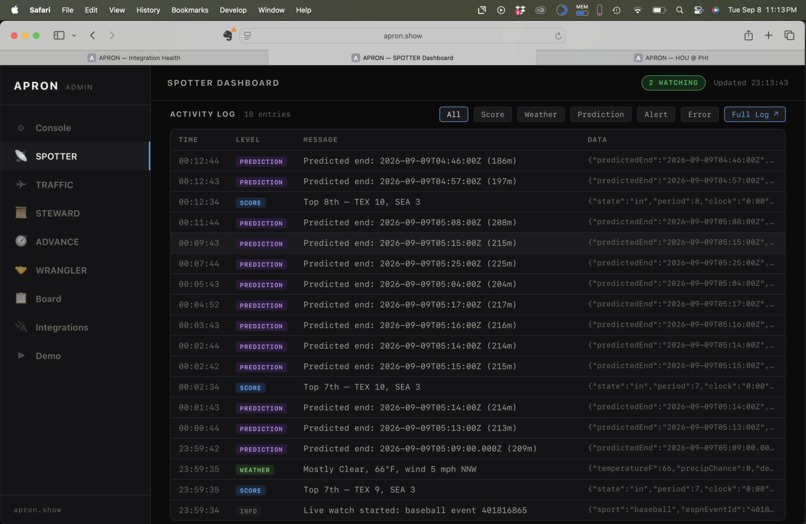Click message 'Predicted end: 2026-09-09T05:09:00.000Z (209m)'
The image size is (806, 524).
click(420, 449)
